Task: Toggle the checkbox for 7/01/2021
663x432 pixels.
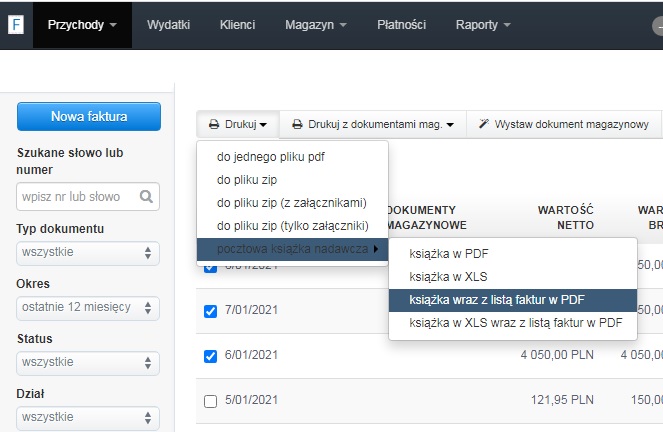Action: (x=210, y=311)
